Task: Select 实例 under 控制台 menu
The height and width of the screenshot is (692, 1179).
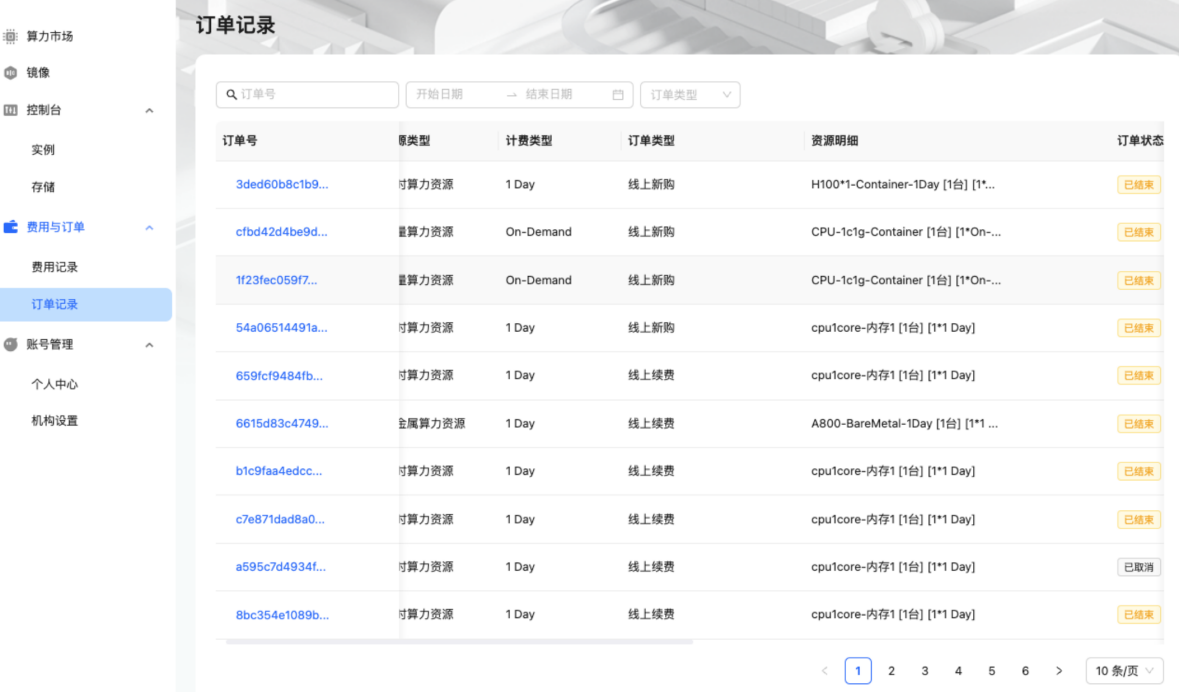Action: click(x=43, y=150)
